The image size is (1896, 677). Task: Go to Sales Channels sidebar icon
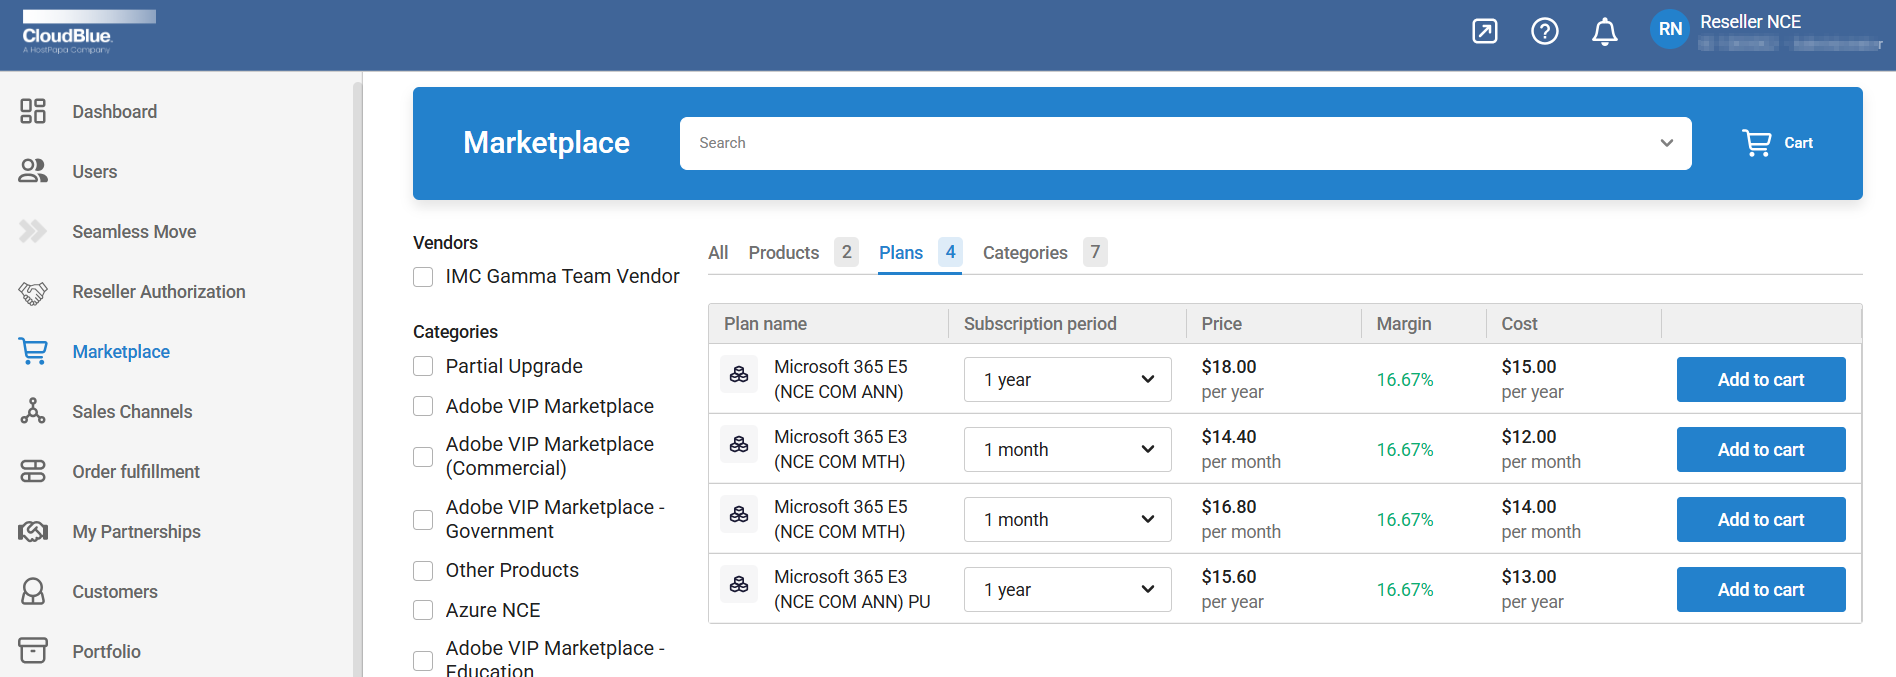pos(33,411)
